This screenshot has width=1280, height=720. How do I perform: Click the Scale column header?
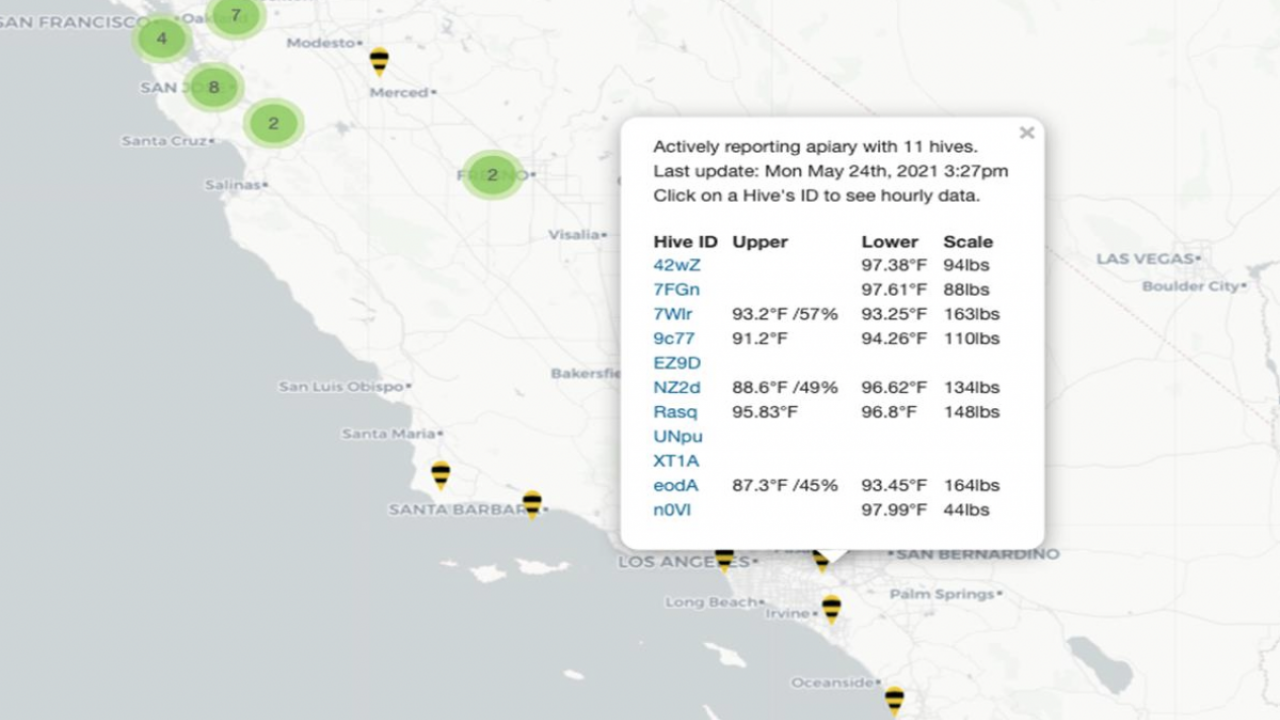point(968,242)
